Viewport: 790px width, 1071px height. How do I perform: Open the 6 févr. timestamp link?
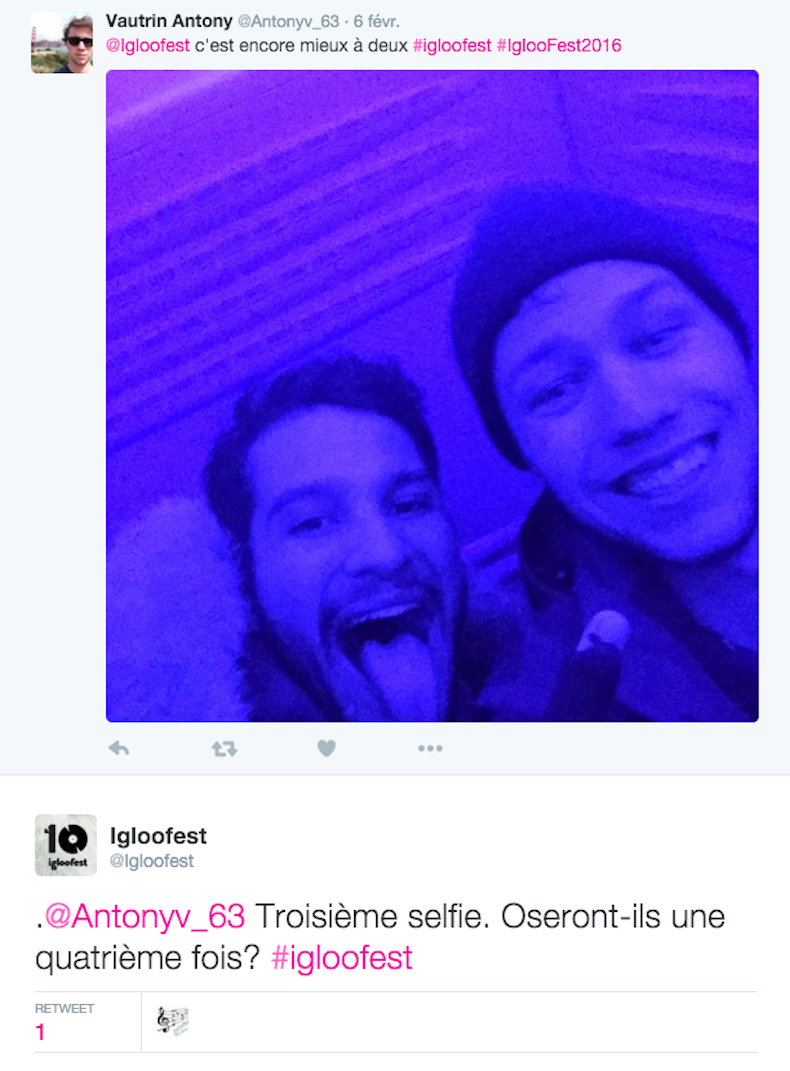point(376,22)
